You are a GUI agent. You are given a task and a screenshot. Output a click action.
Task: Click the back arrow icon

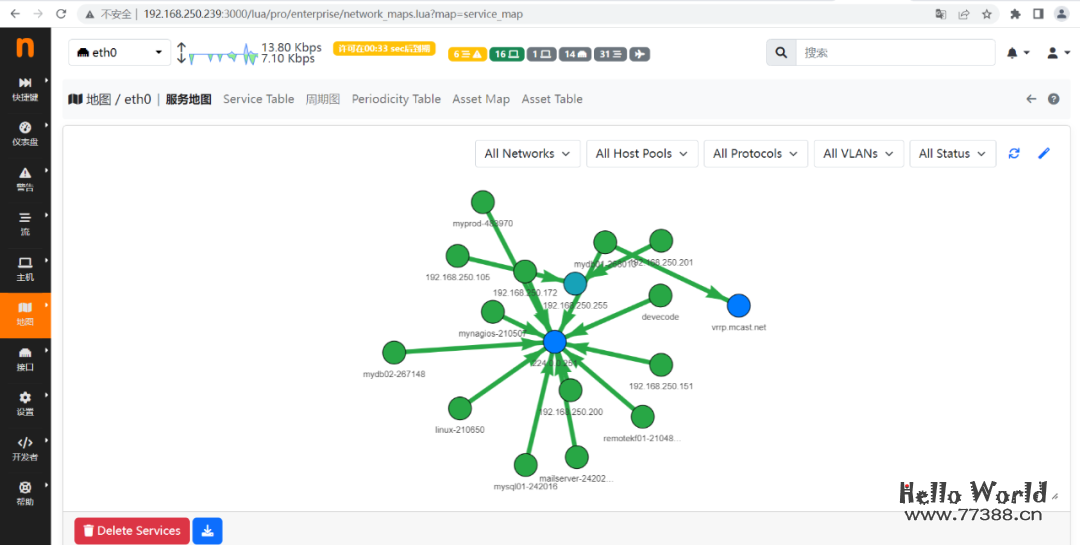(1032, 99)
